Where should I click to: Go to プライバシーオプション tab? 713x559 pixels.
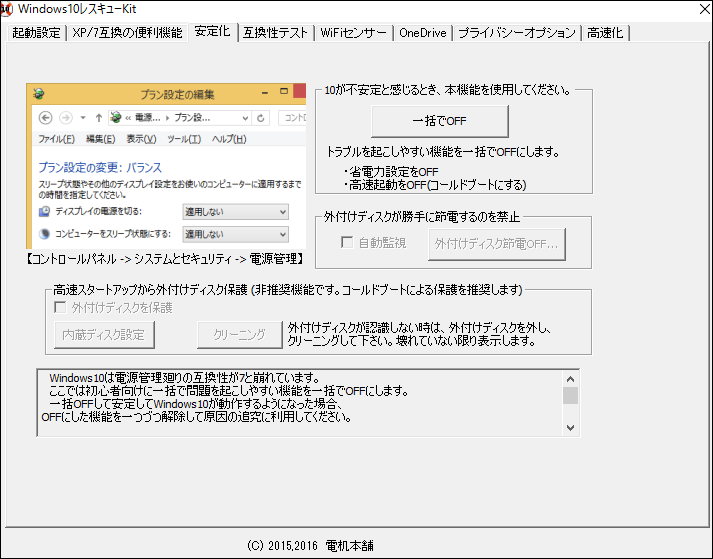pyautogui.click(x=517, y=33)
